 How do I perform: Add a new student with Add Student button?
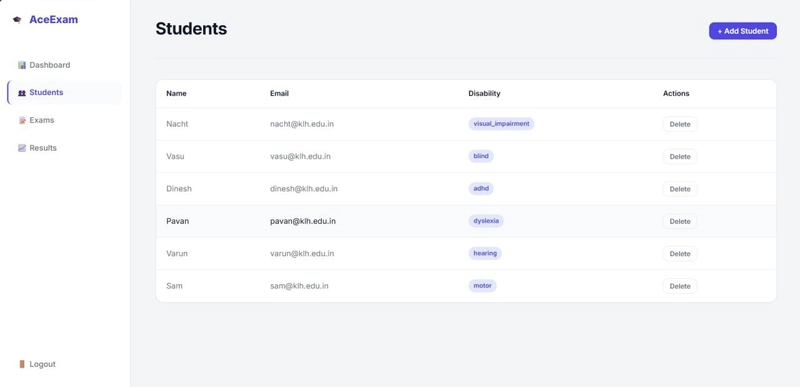pyautogui.click(x=742, y=31)
